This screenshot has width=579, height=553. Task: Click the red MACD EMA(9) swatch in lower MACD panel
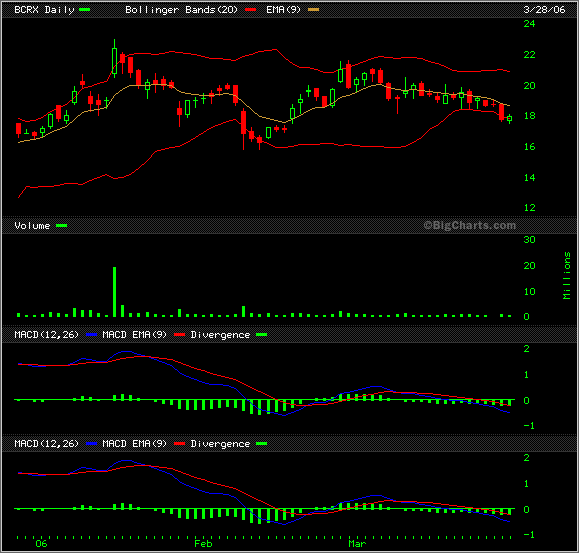[179, 444]
